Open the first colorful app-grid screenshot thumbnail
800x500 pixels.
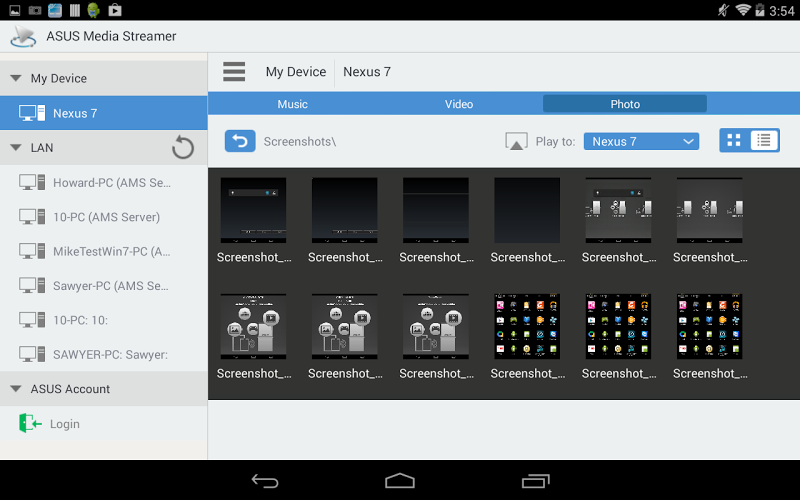527,327
